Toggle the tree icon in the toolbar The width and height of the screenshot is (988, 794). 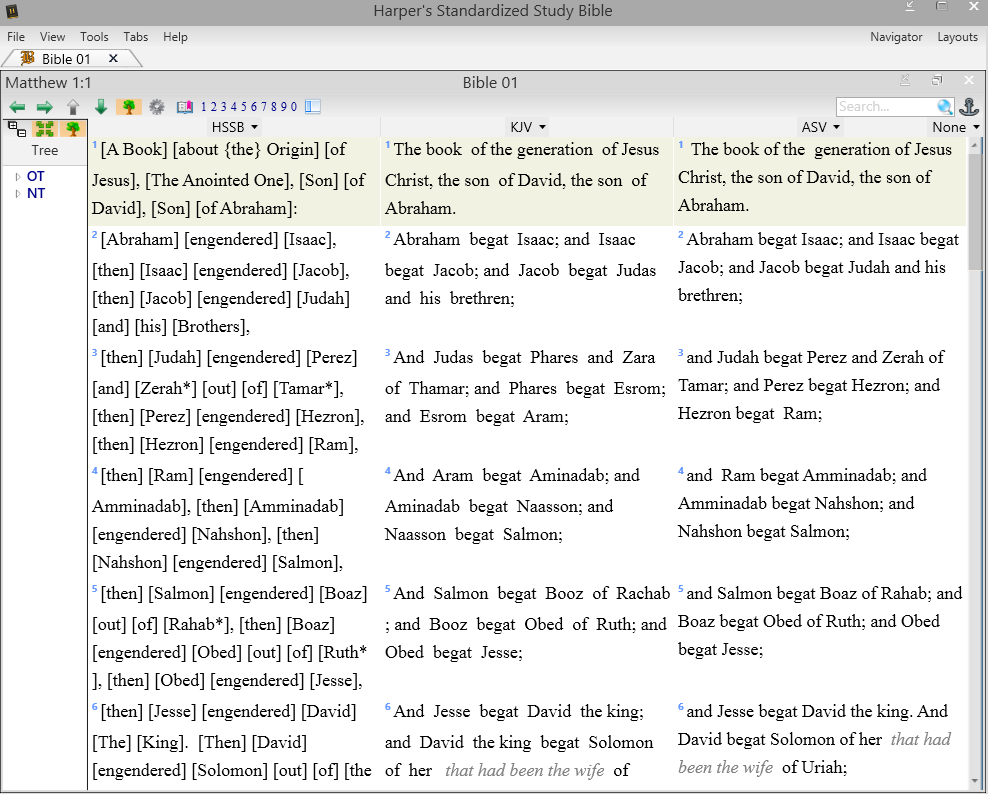click(x=129, y=107)
